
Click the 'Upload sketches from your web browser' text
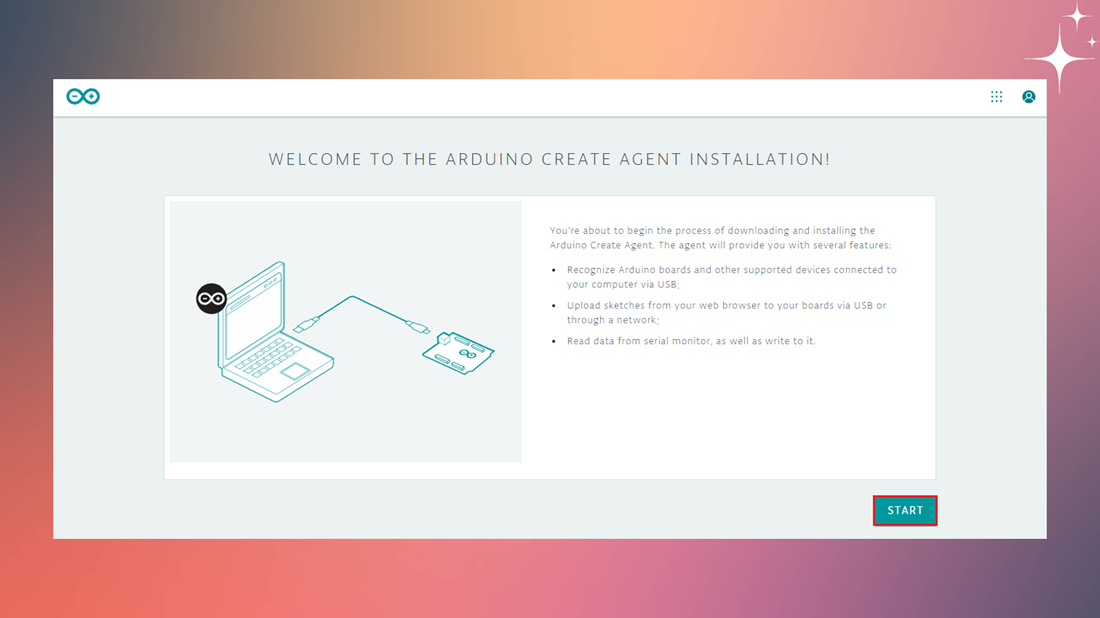[726, 313]
